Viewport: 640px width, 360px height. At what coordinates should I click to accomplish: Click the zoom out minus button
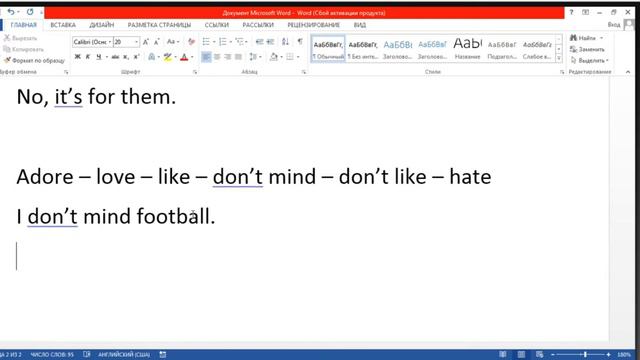[x=553, y=355]
